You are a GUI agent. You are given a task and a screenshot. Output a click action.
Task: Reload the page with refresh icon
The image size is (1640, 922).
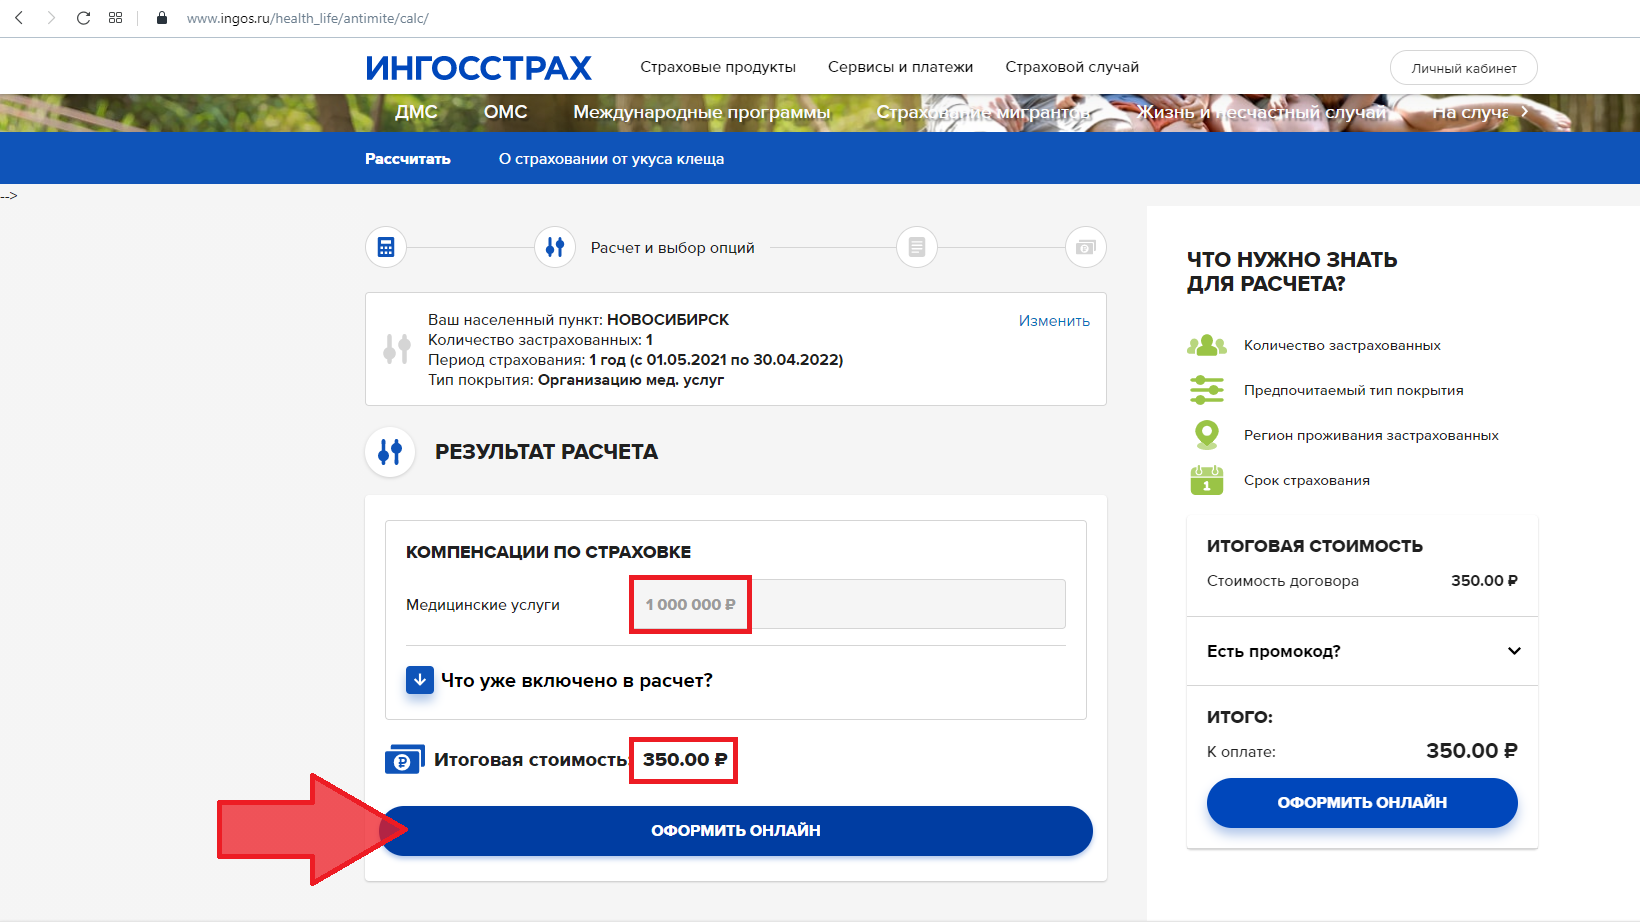tap(83, 18)
